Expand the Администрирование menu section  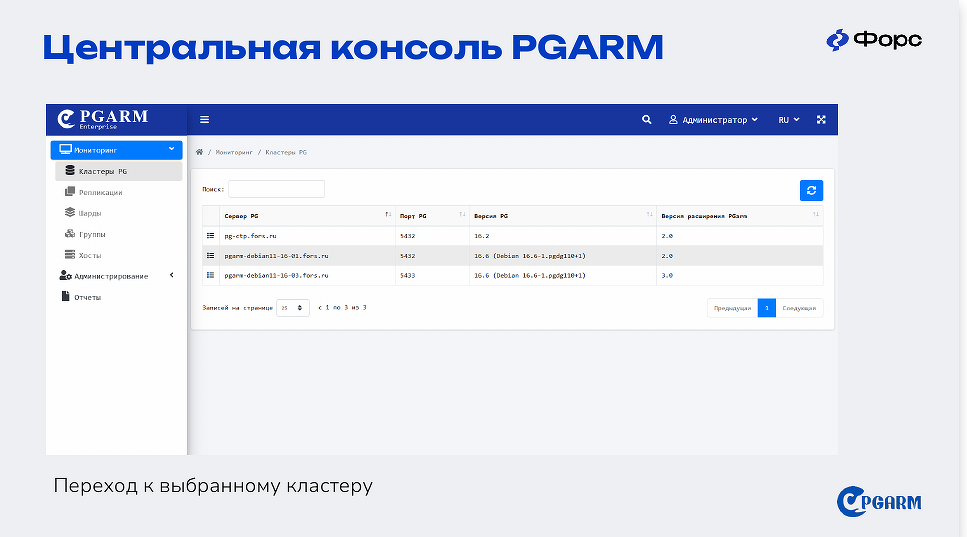[117, 276]
